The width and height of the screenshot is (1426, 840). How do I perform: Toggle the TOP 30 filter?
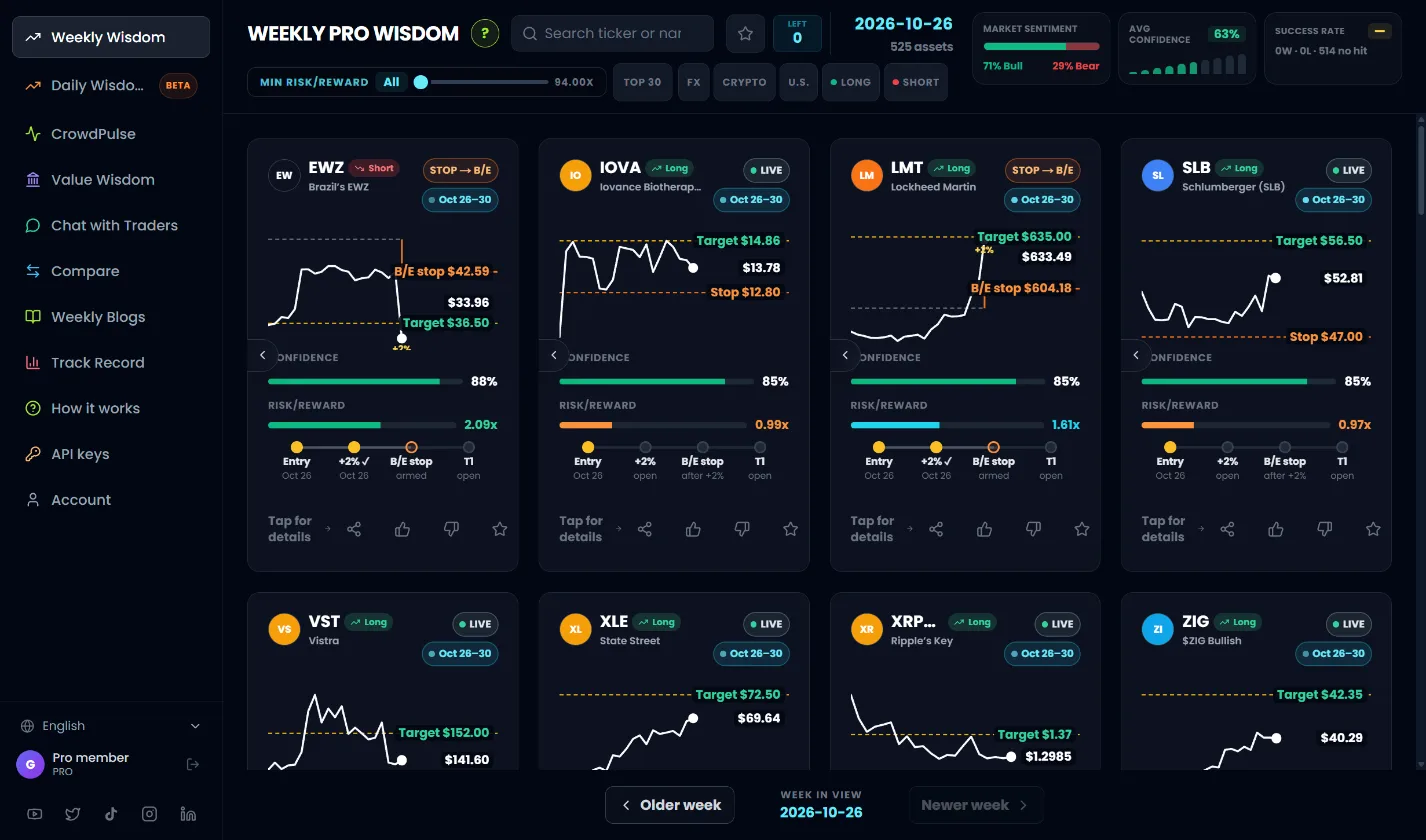point(642,82)
